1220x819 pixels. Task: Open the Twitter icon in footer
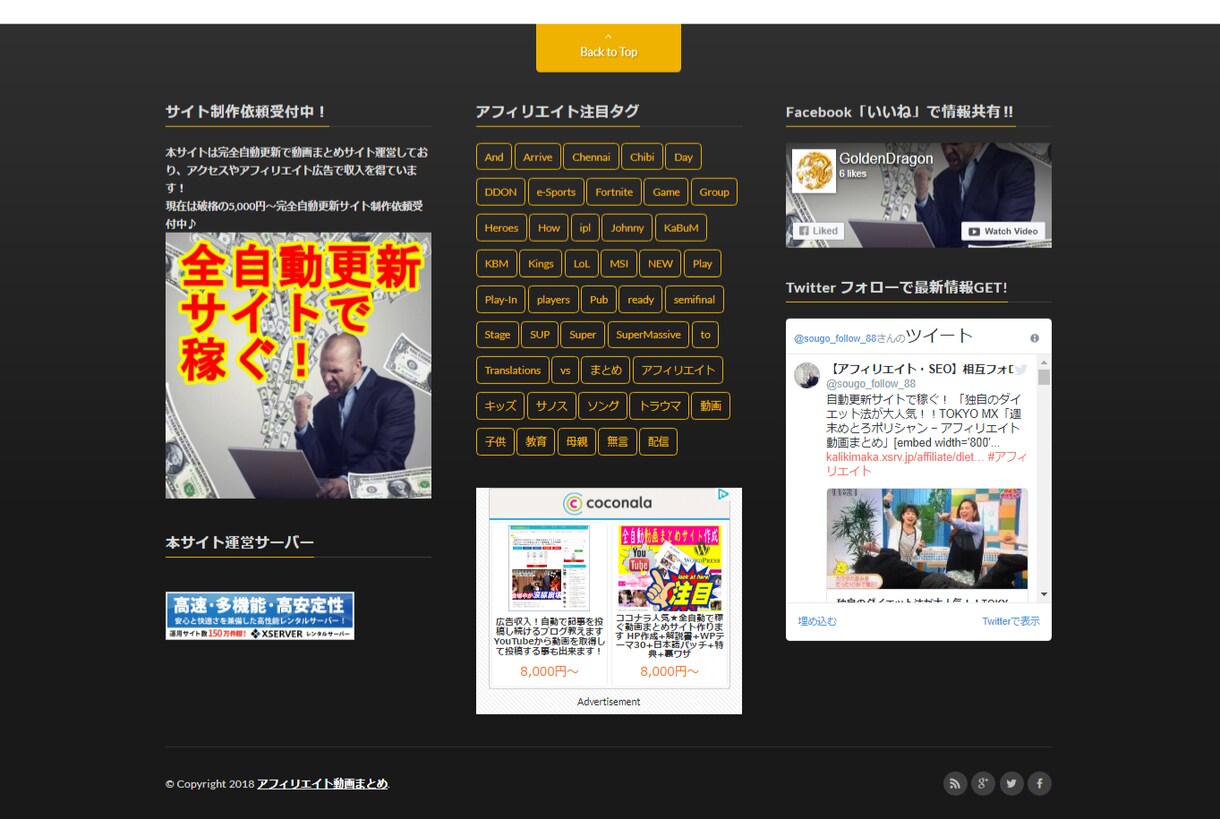point(1011,783)
